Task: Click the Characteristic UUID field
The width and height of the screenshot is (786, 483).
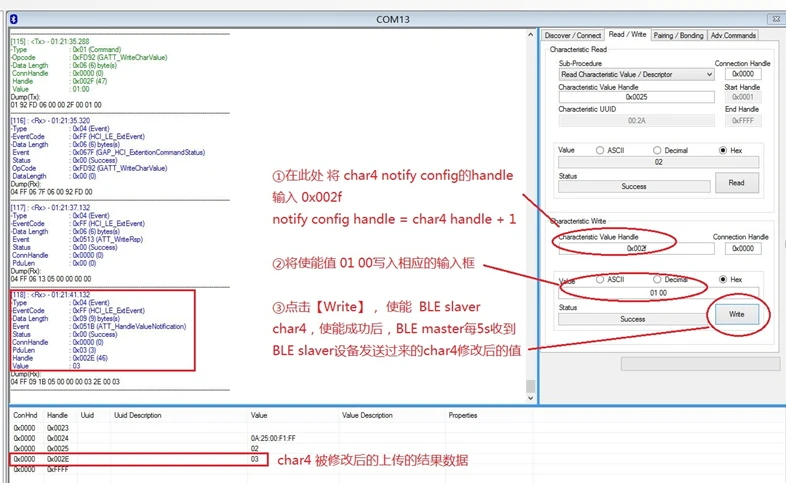Action: point(636,121)
